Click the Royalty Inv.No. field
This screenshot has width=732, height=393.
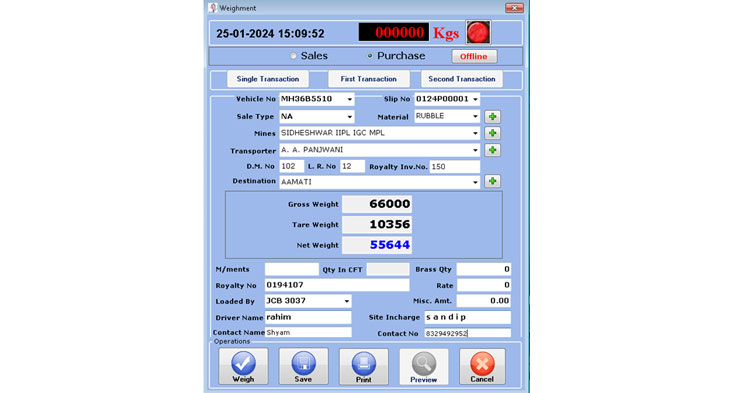[455, 167]
